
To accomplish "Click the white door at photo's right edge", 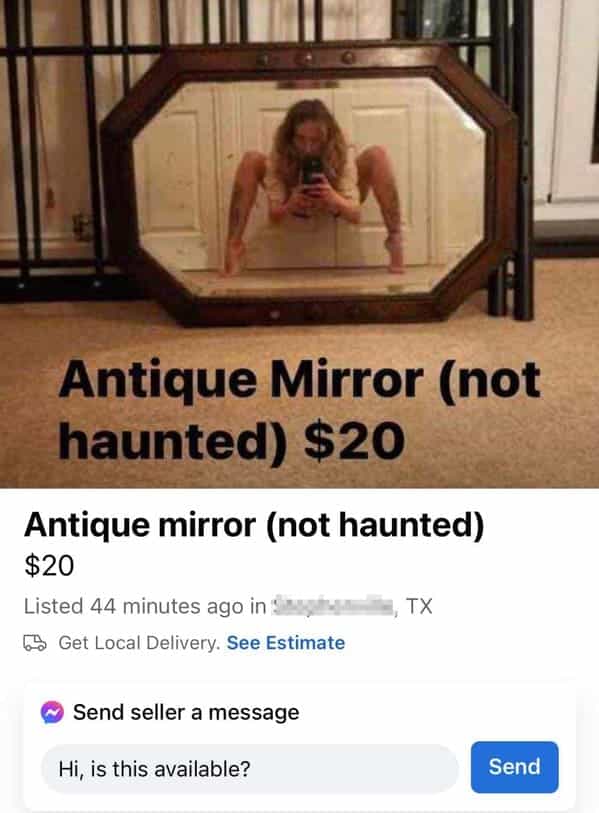I will (x=575, y=104).
